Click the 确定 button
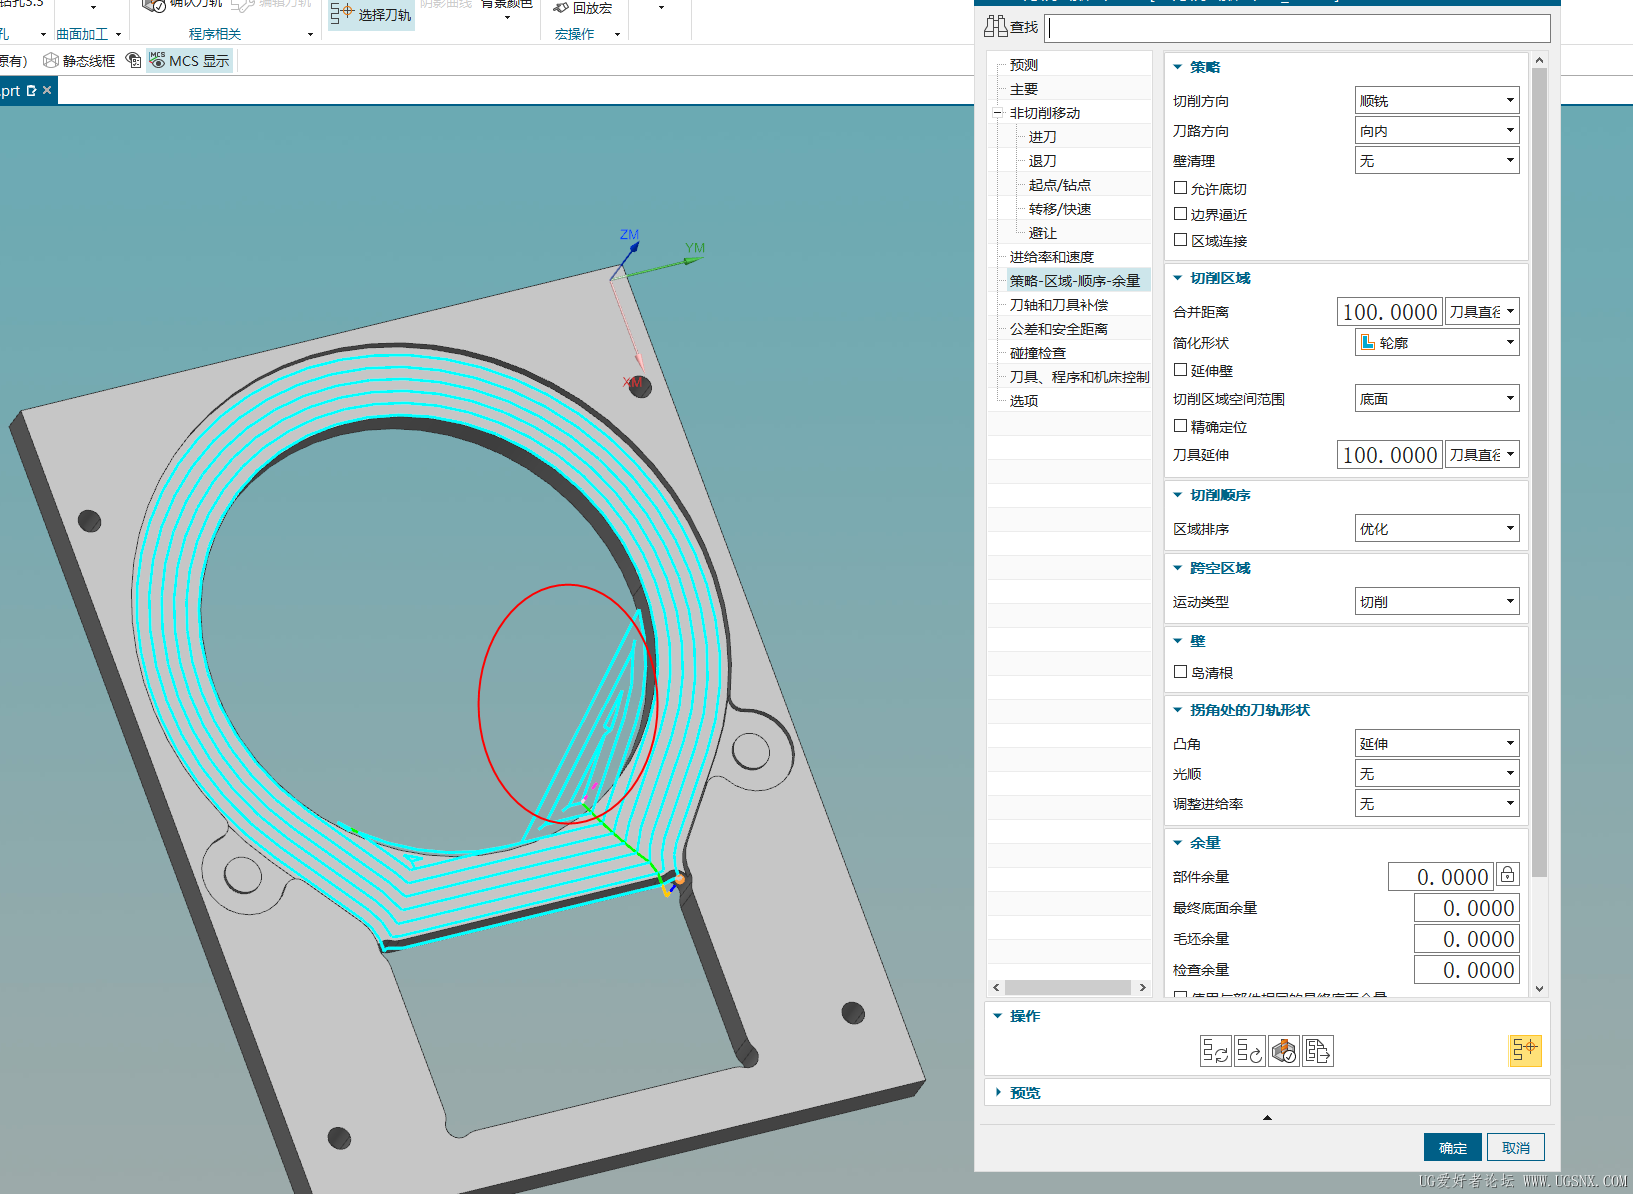The image size is (1633, 1194). [1452, 1147]
